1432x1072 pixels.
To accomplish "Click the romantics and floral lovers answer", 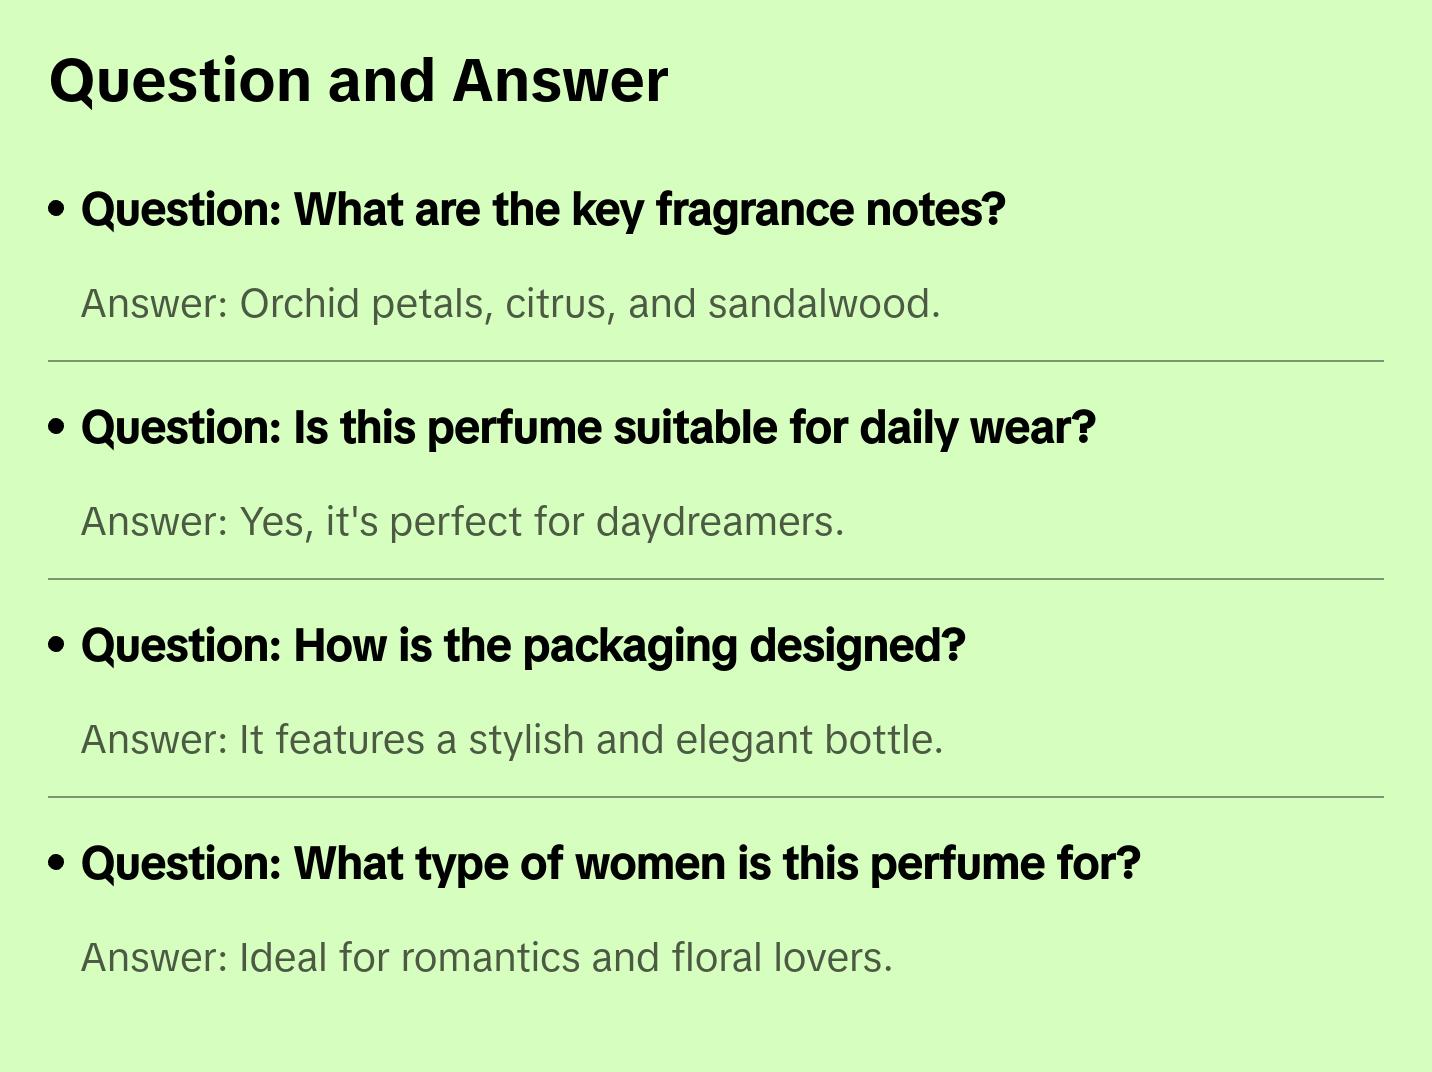I will 486,958.
